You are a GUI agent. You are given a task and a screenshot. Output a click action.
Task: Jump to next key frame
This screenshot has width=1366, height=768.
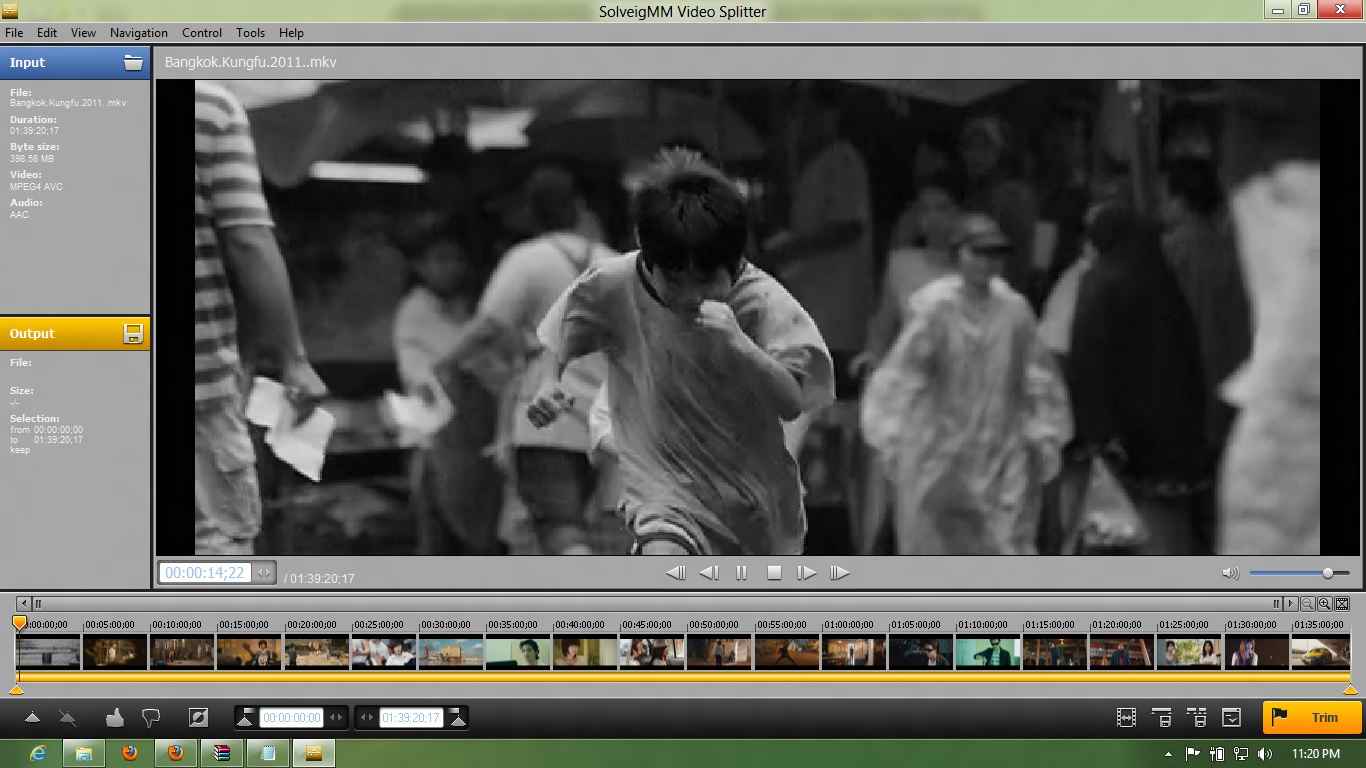point(839,573)
